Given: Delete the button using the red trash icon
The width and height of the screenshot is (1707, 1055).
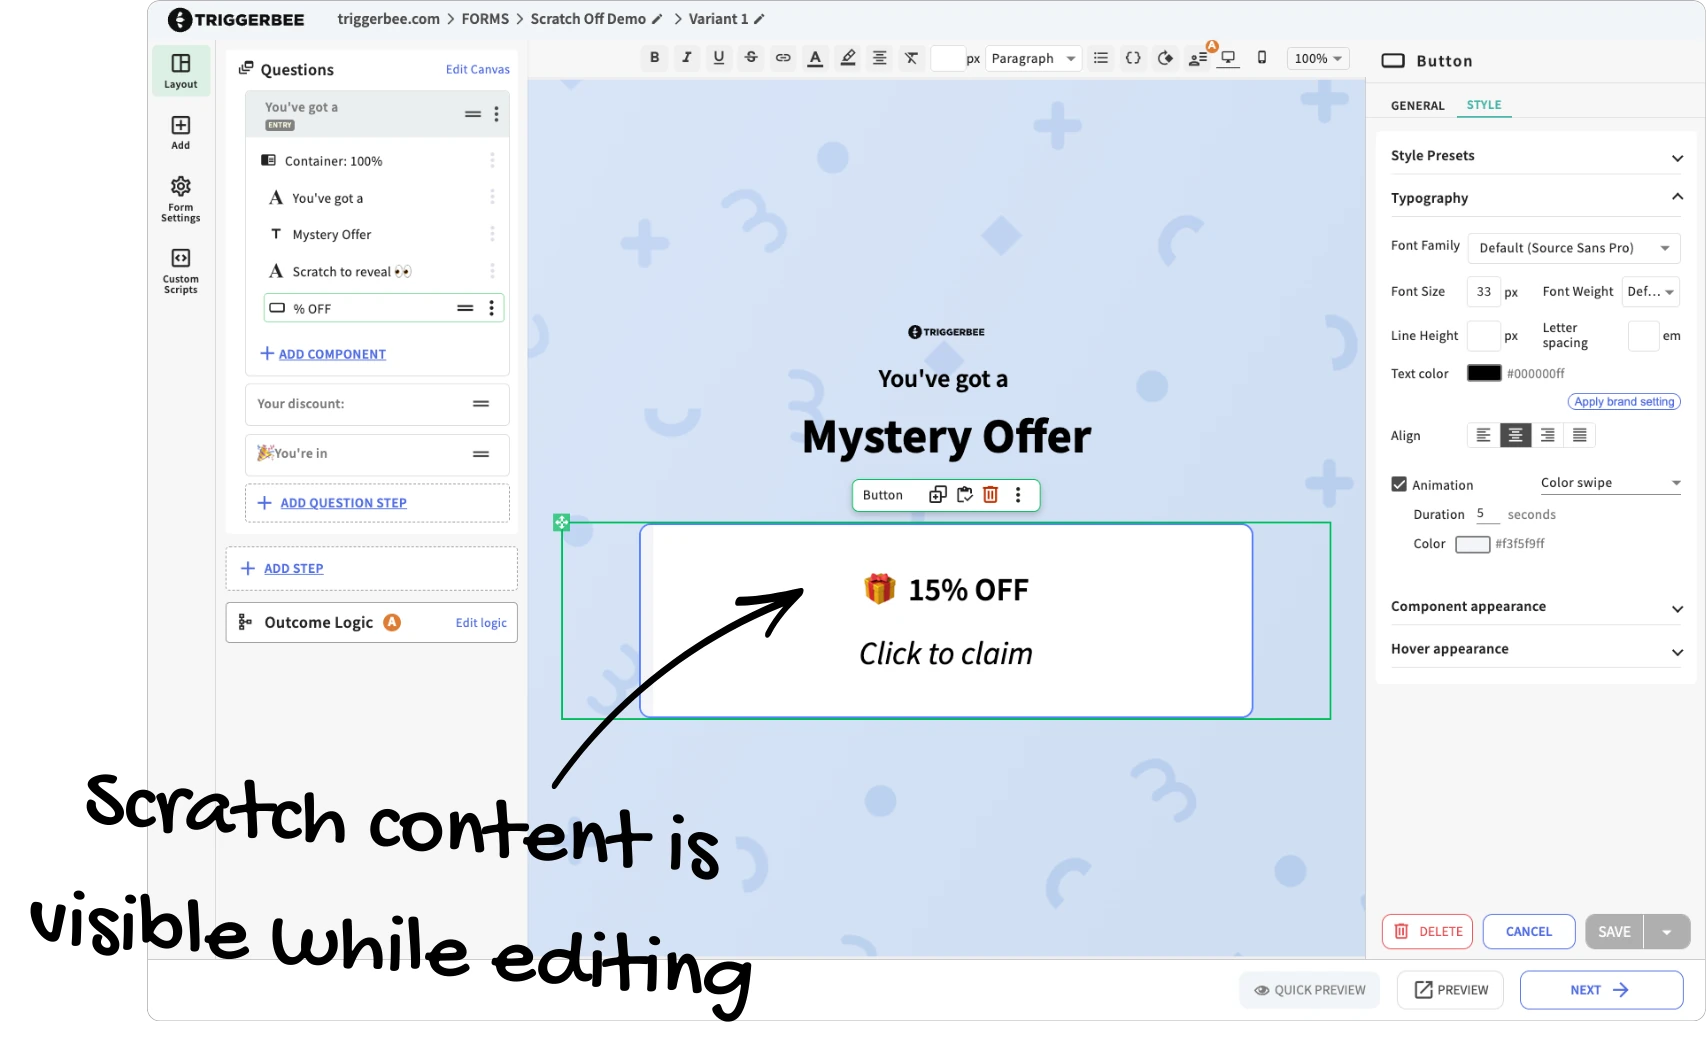Looking at the screenshot, I should [x=990, y=495].
